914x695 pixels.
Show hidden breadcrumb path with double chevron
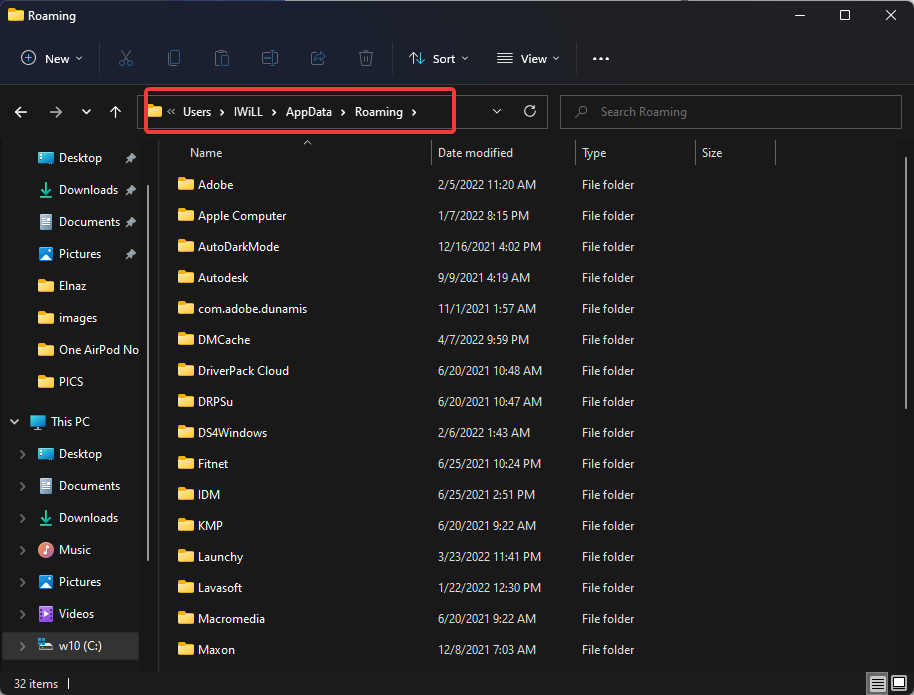point(171,111)
